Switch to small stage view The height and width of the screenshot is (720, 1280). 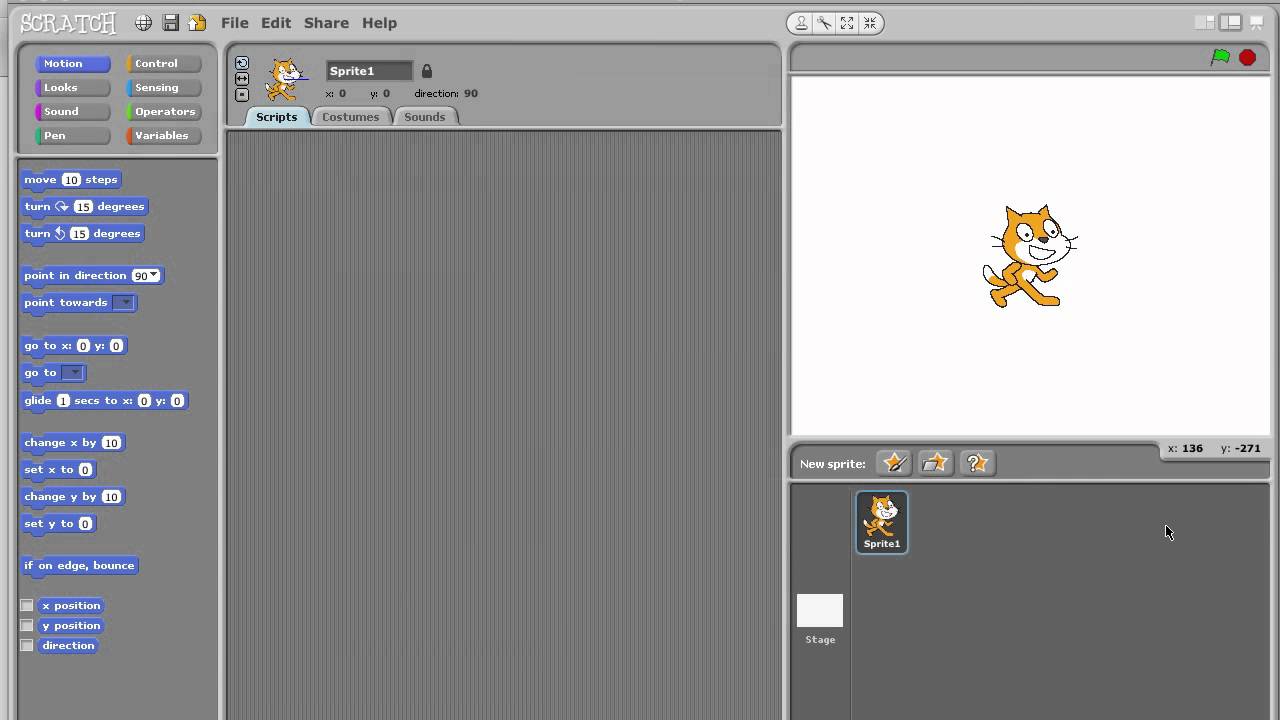(1206, 22)
